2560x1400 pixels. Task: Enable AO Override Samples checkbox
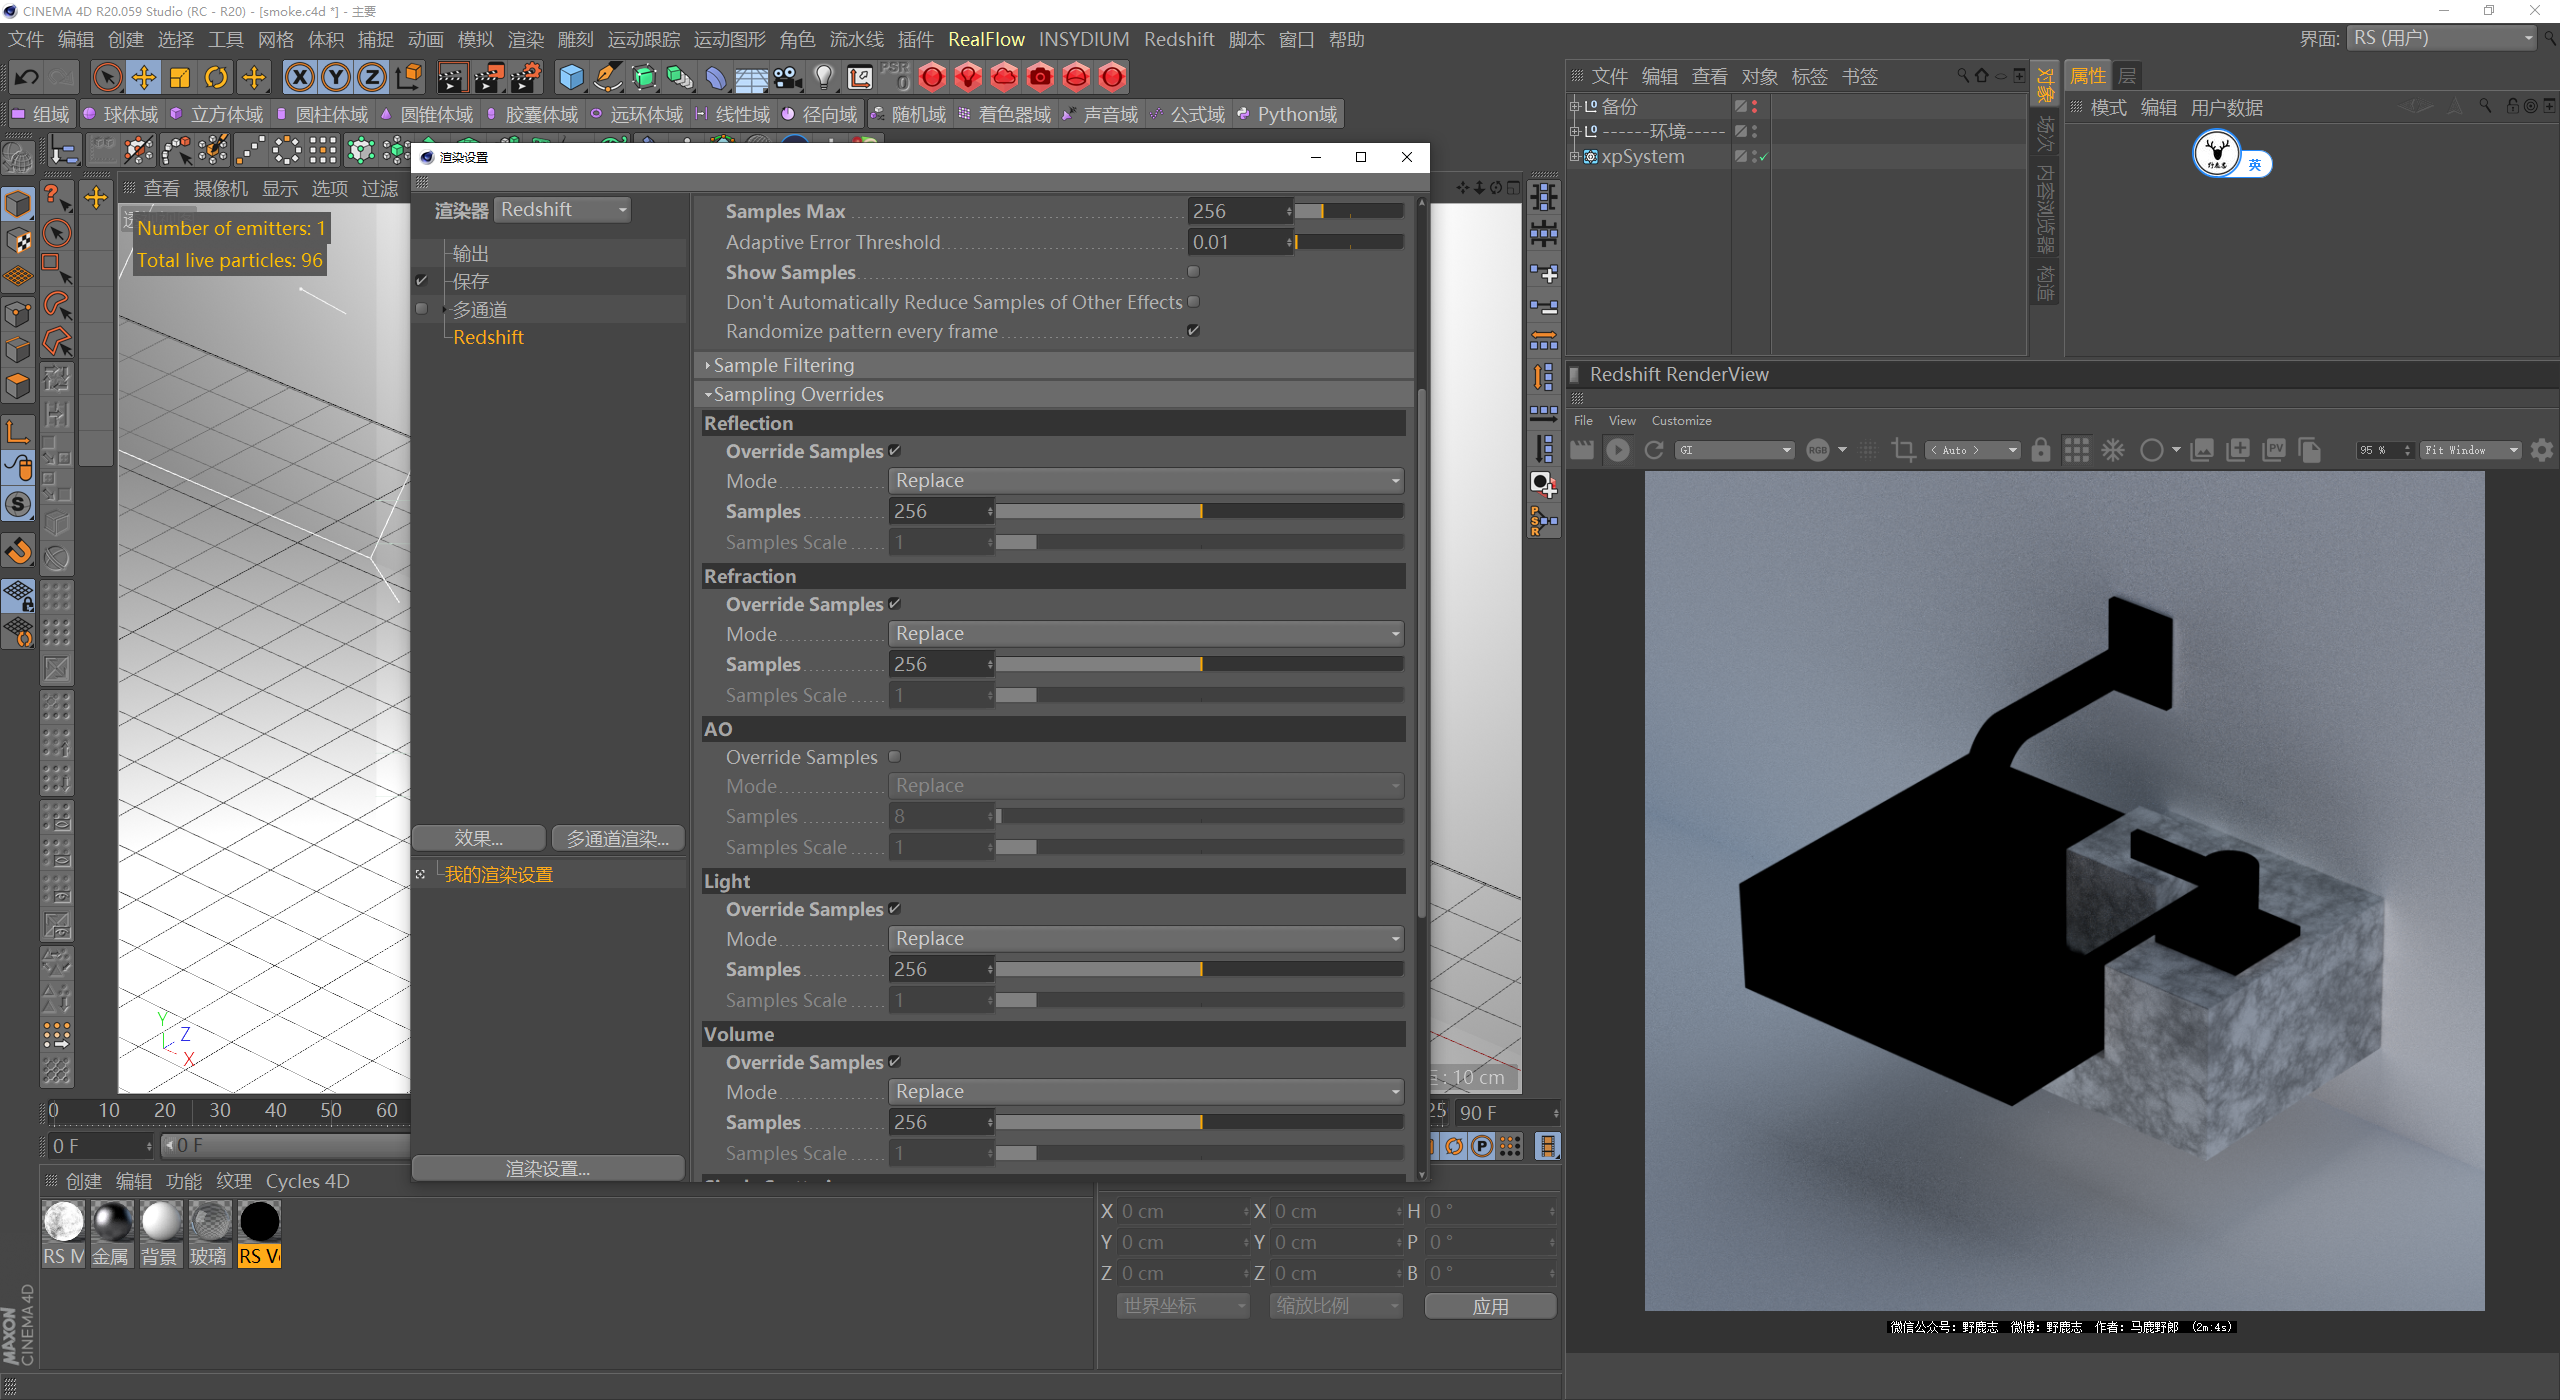tap(895, 756)
